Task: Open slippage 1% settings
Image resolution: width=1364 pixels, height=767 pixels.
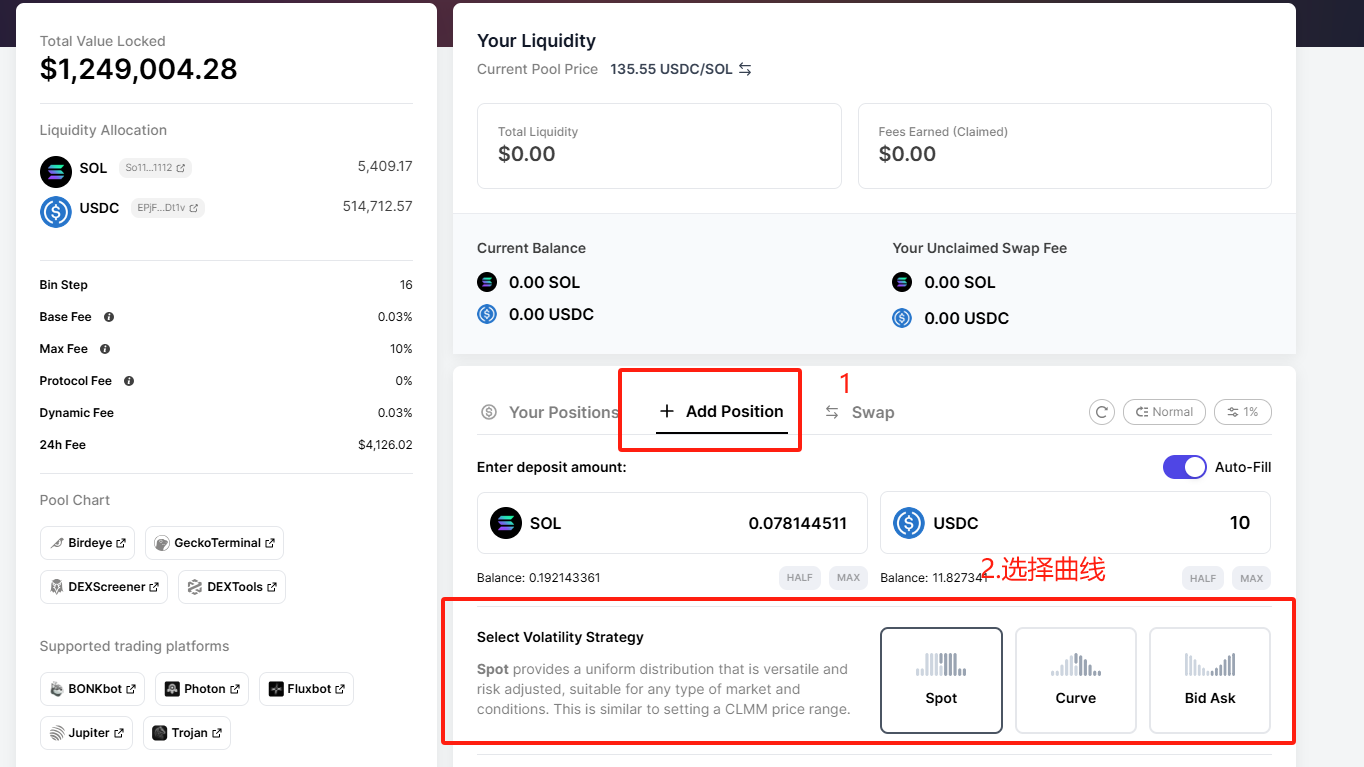Action: [1243, 412]
